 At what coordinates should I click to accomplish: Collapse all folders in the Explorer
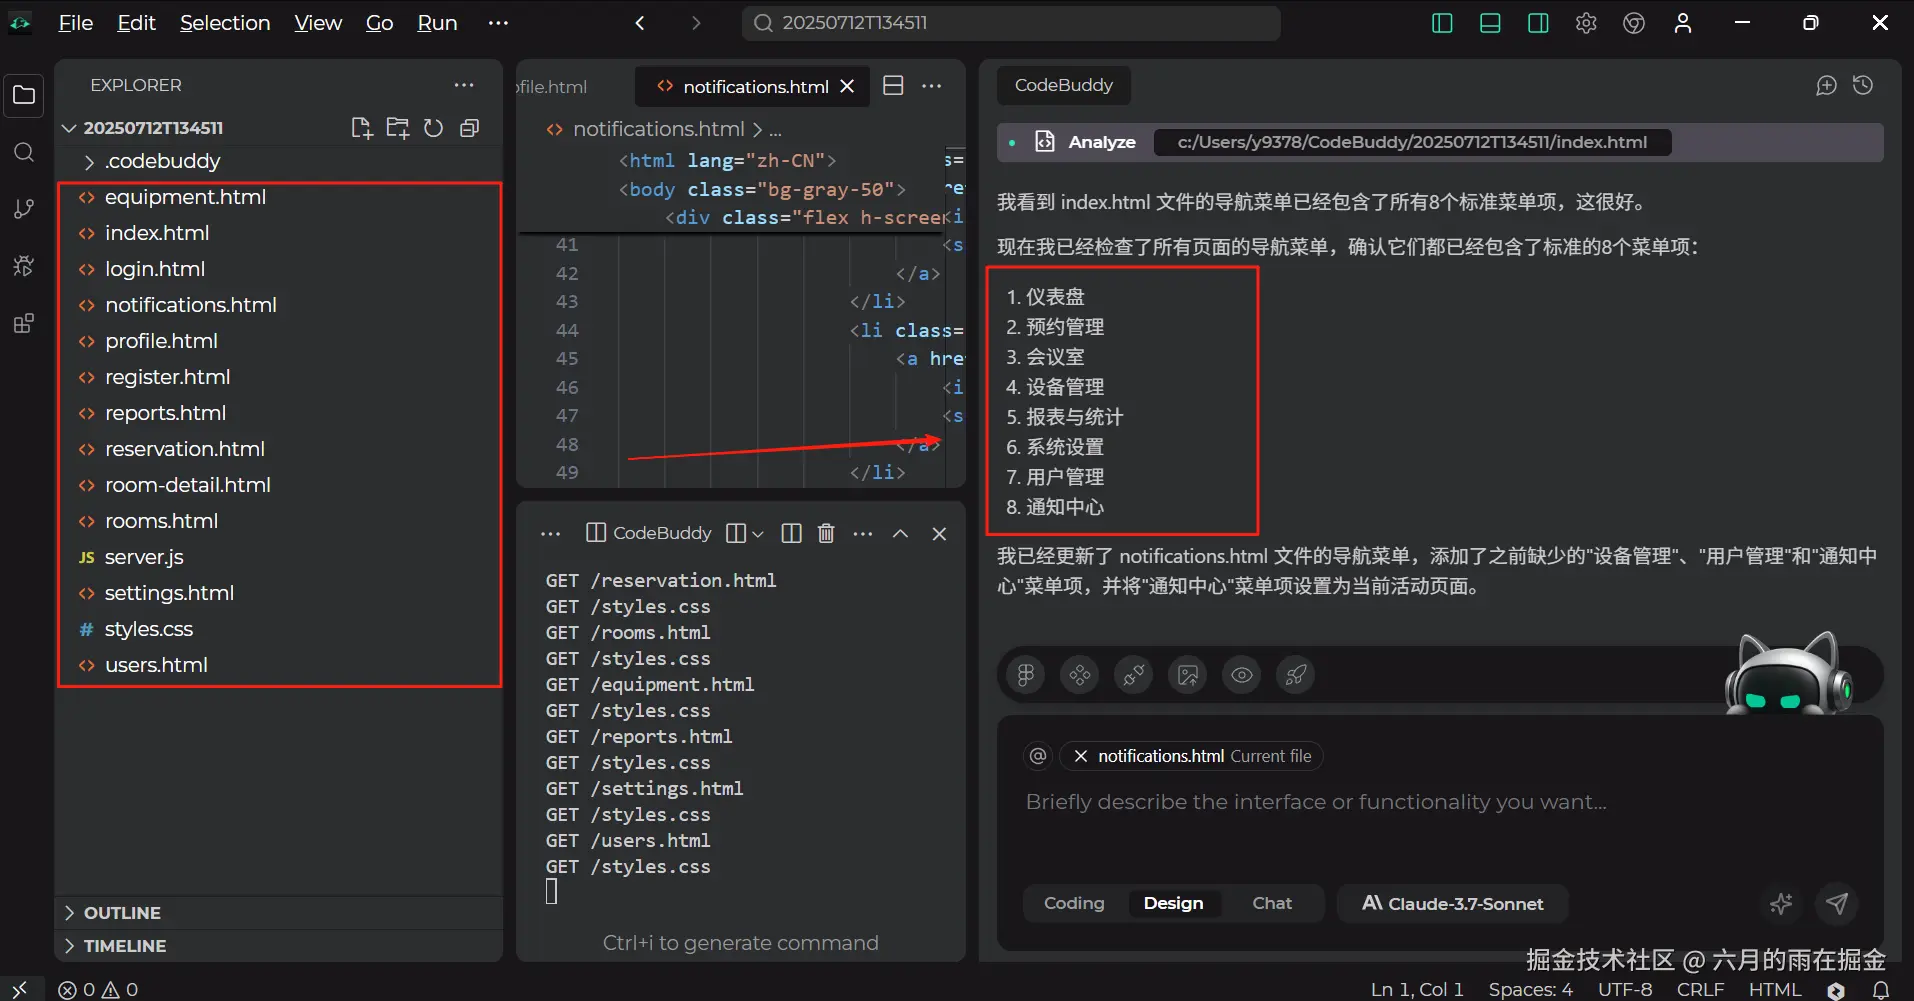[469, 128]
